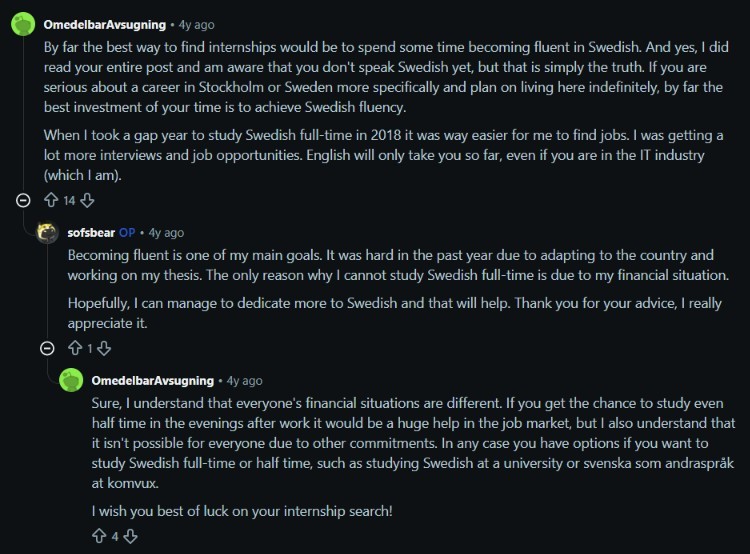Select the vote count 14 on top comment
Image resolution: width=750 pixels, height=554 pixels.
click(x=69, y=200)
